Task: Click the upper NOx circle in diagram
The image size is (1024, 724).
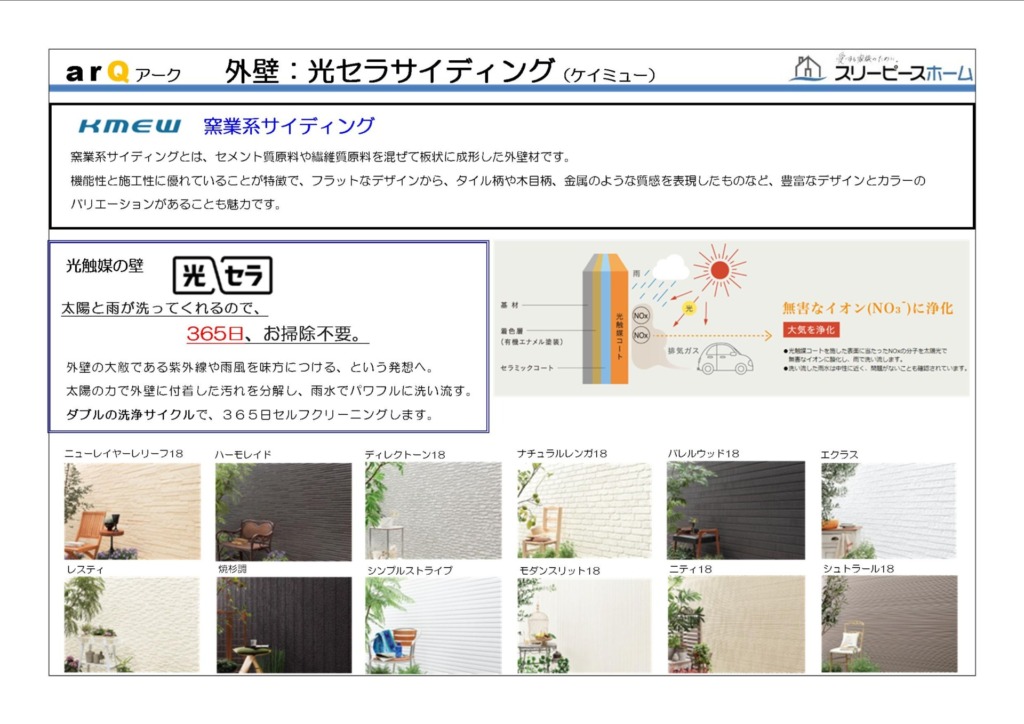Action: pyautogui.click(x=641, y=315)
